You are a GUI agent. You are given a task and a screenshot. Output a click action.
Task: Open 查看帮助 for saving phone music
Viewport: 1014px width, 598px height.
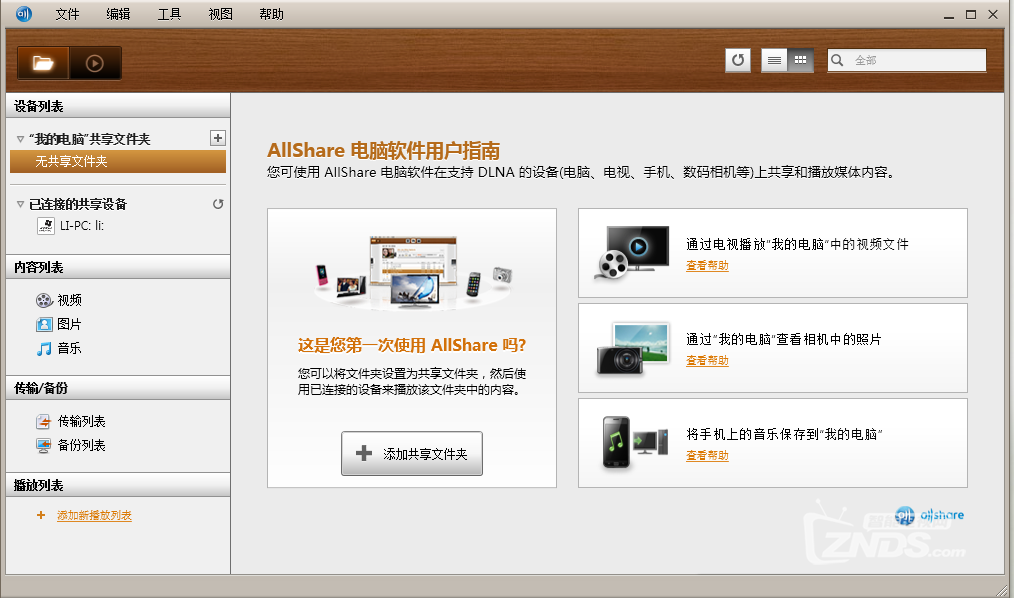coord(707,456)
